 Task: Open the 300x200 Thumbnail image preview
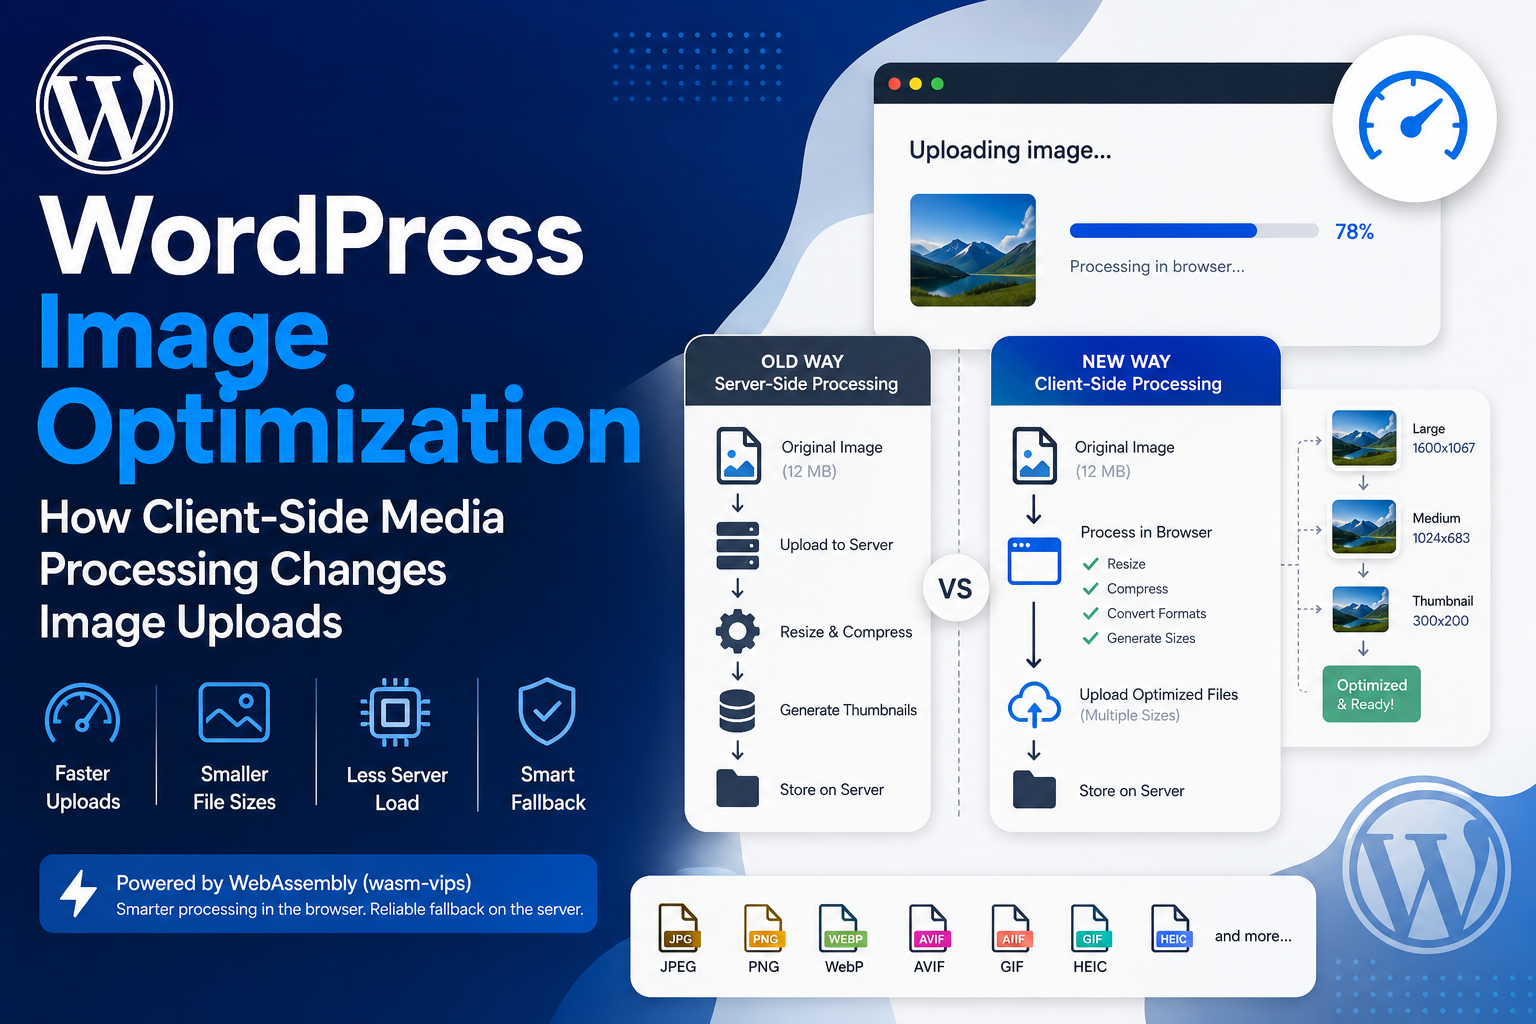click(x=1361, y=609)
